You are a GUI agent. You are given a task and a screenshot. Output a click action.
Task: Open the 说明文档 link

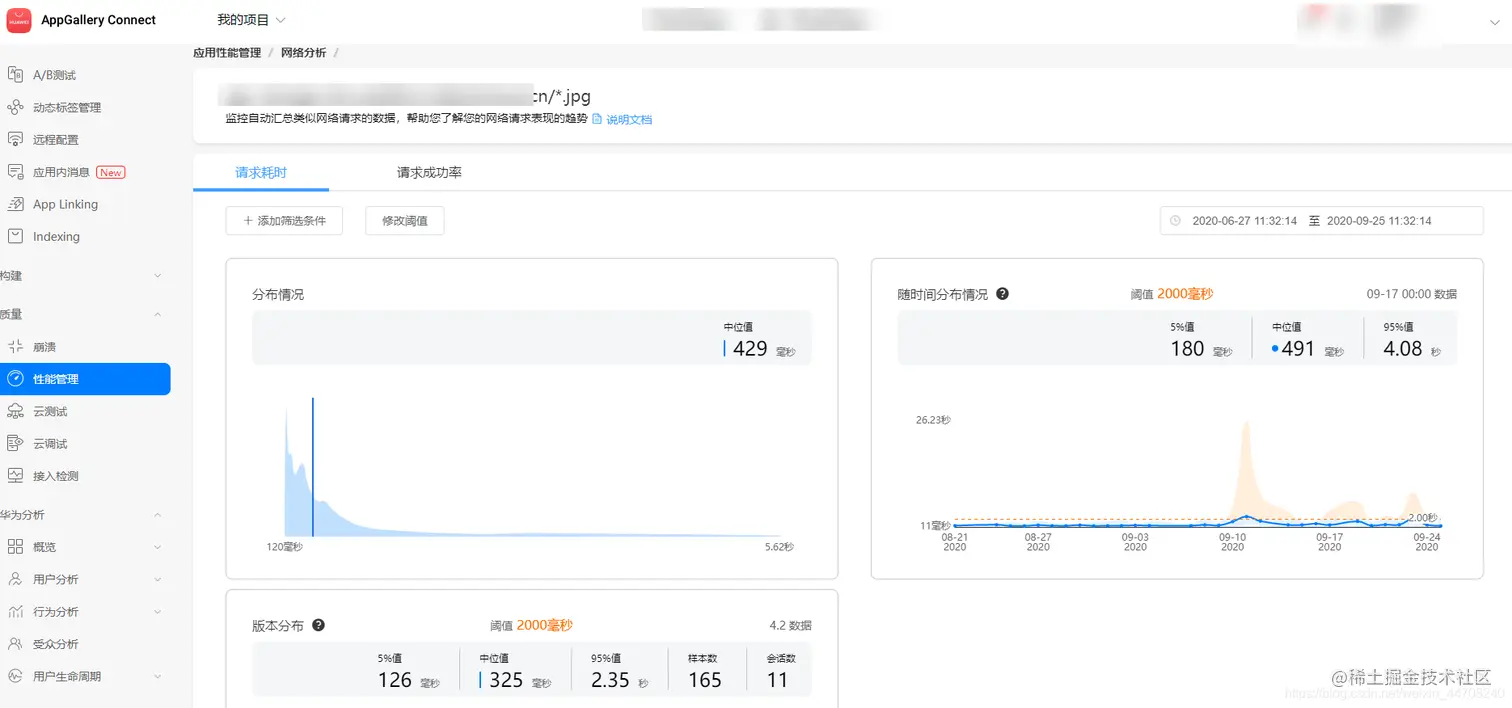coord(629,119)
